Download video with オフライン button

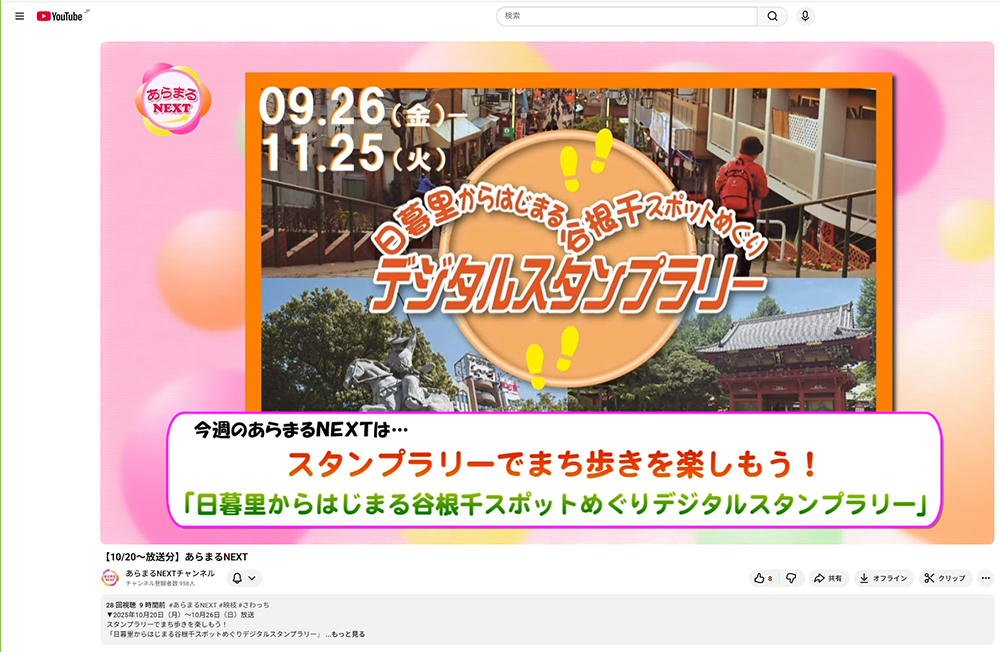click(883, 578)
